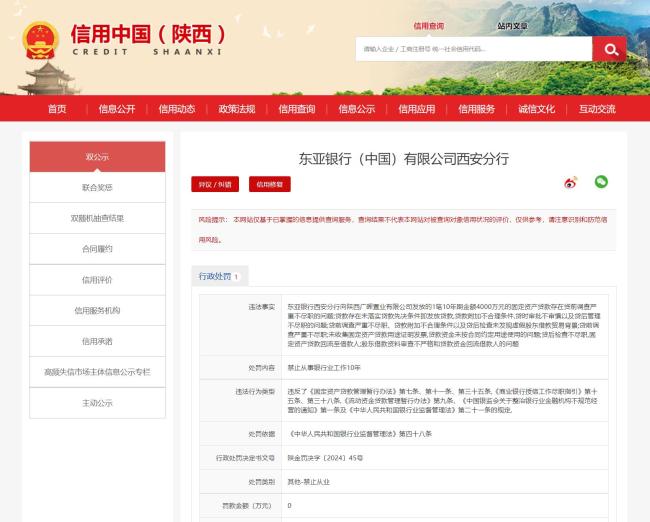Image resolution: width=650 pixels, height=522 pixels.
Task: Select the 站内文章 search tab
Action: click(512, 26)
